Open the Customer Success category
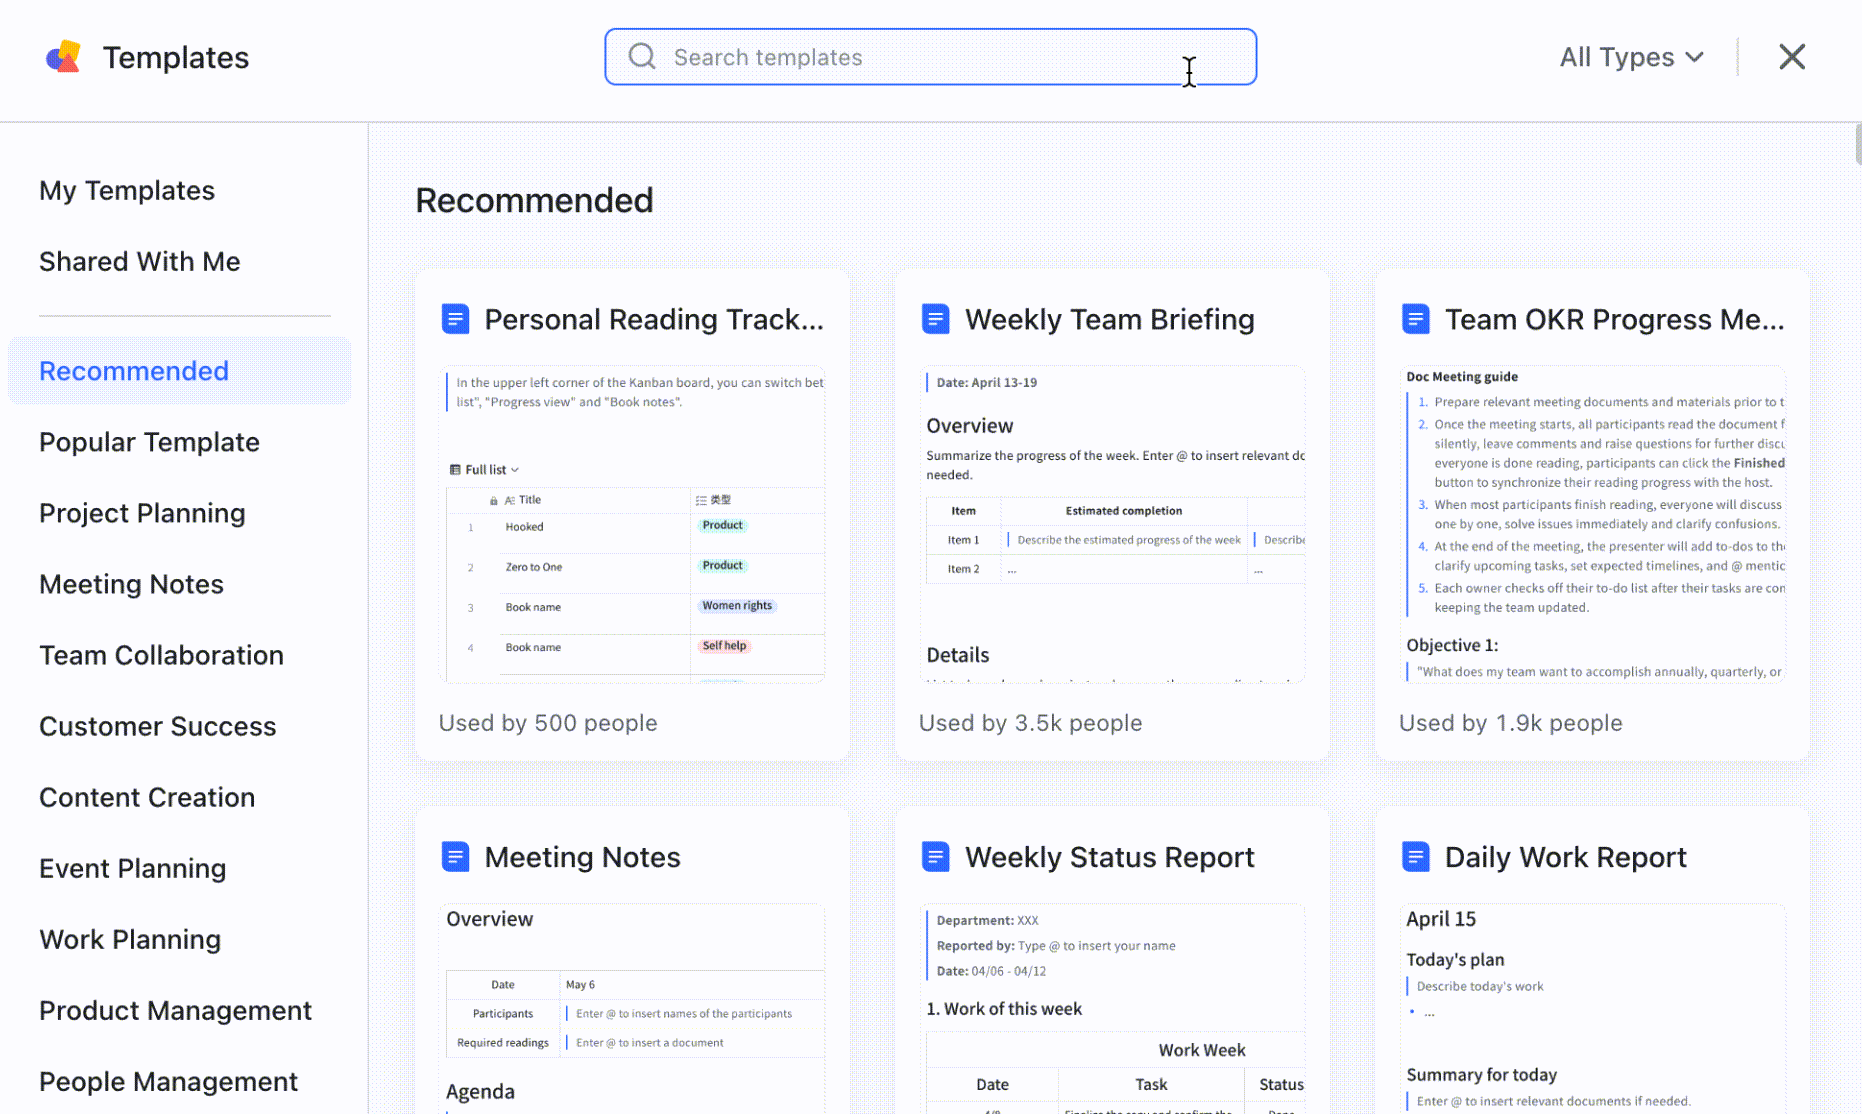The width and height of the screenshot is (1862, 1114). point(157,726)
